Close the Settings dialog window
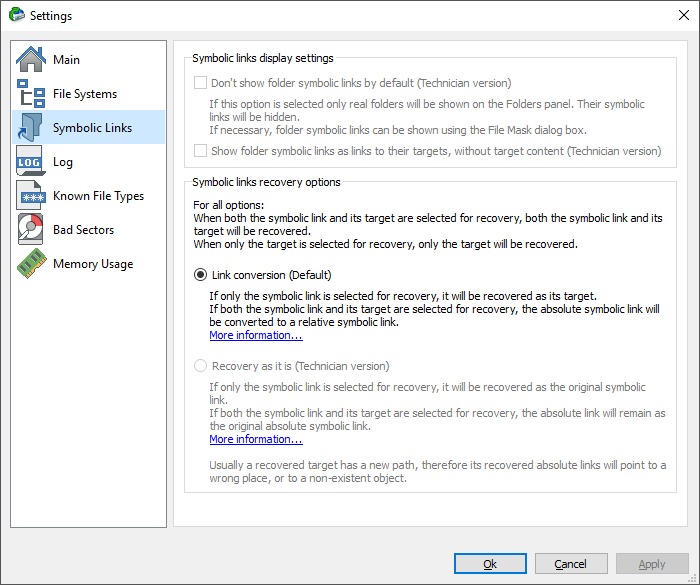This screenshot has height=585, width=700. [683, 15]
